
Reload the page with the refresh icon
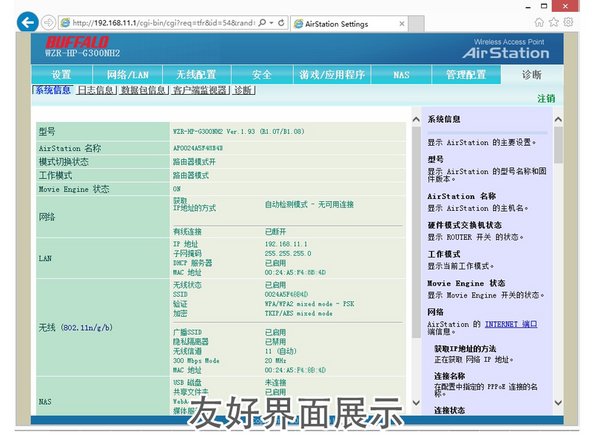coord(281,23)
